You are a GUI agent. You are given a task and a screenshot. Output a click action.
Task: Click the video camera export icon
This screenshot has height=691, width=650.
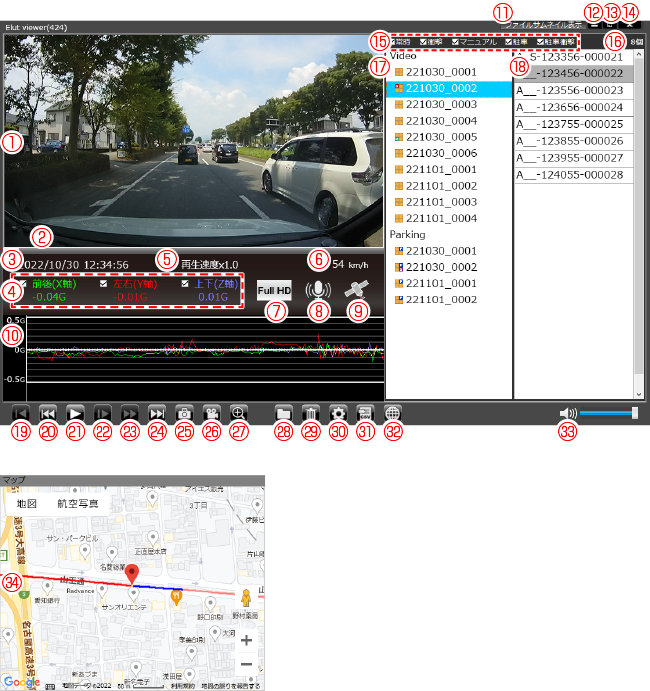[211, 413]
